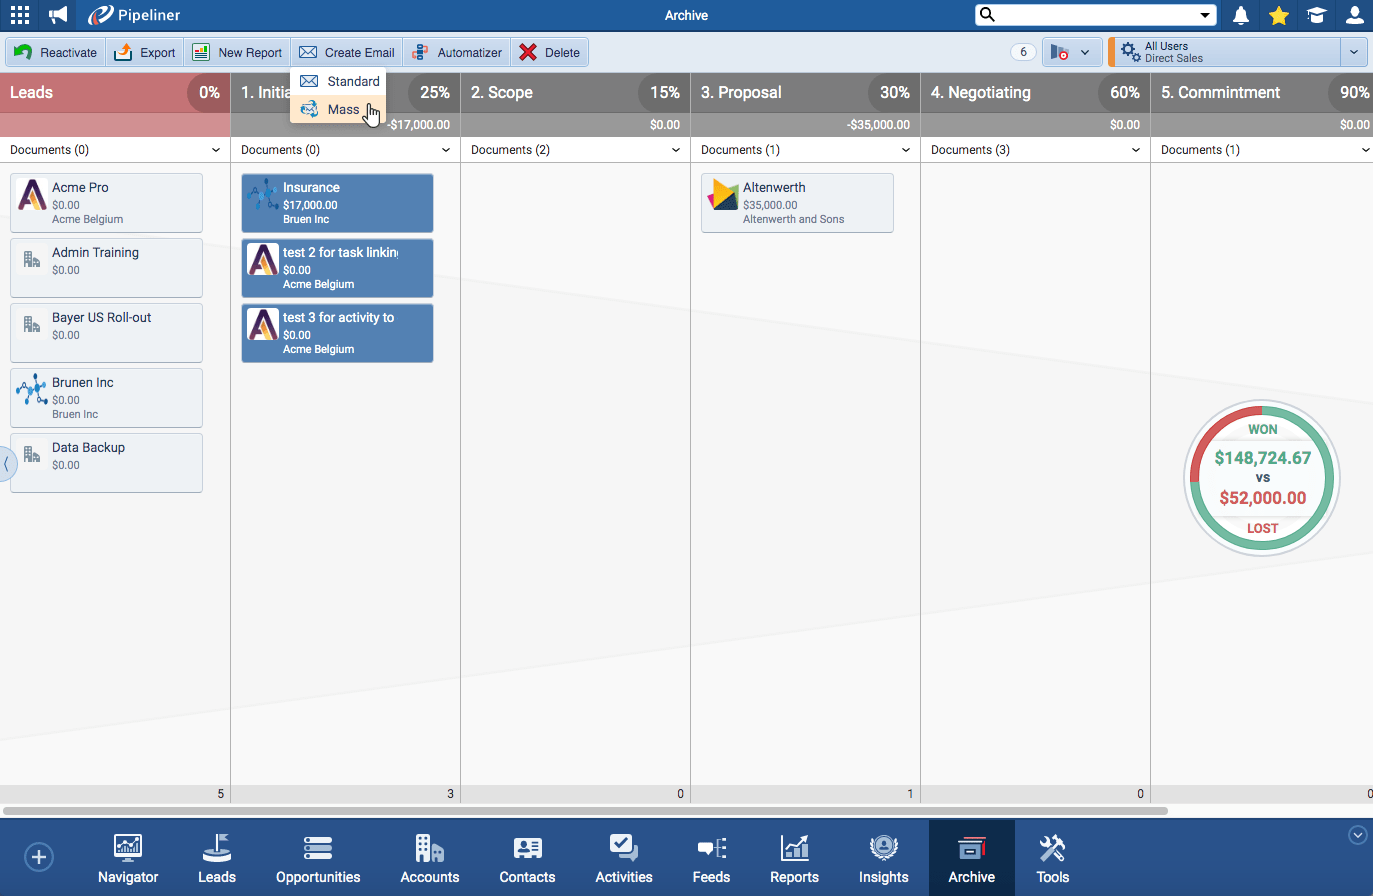Click the horizontal pipeline scrollbar
This screenshot has width=1373, height=896.
point(585,811)
